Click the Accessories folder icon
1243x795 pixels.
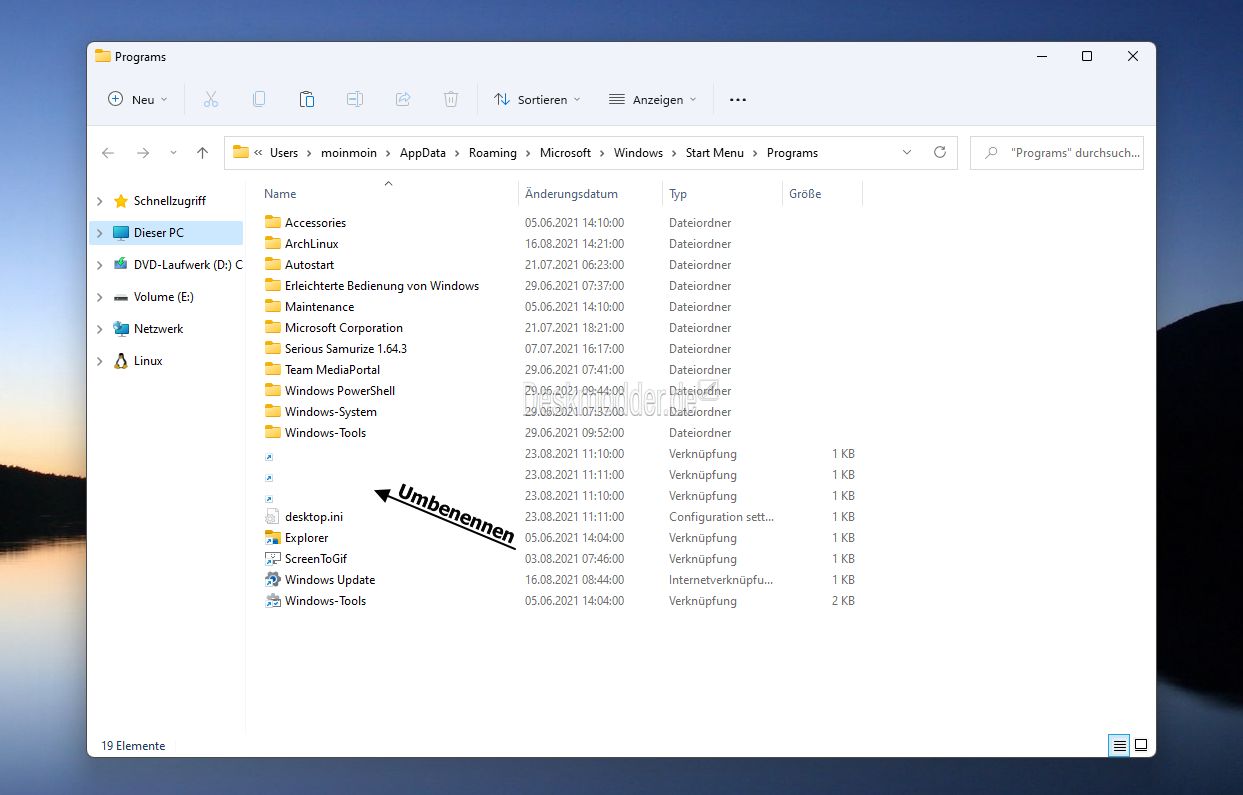[x=273, y=222]
